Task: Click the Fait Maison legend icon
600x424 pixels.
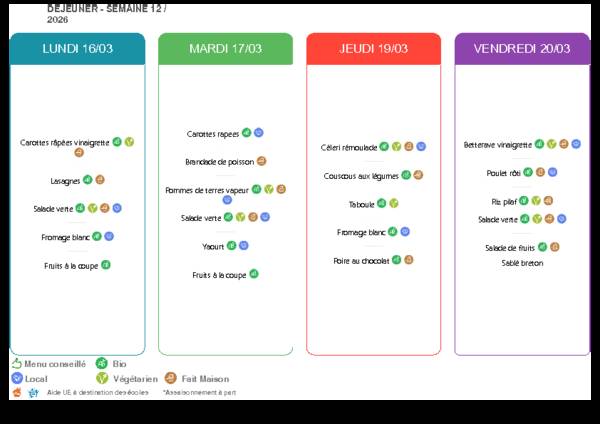Action: pyautogui.click(x=172, y=379)
